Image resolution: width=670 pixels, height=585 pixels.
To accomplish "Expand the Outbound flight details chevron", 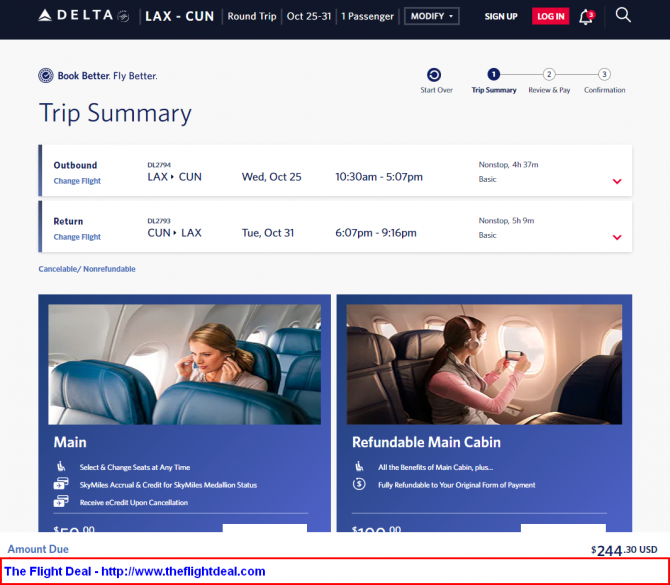I will [617, 181].
